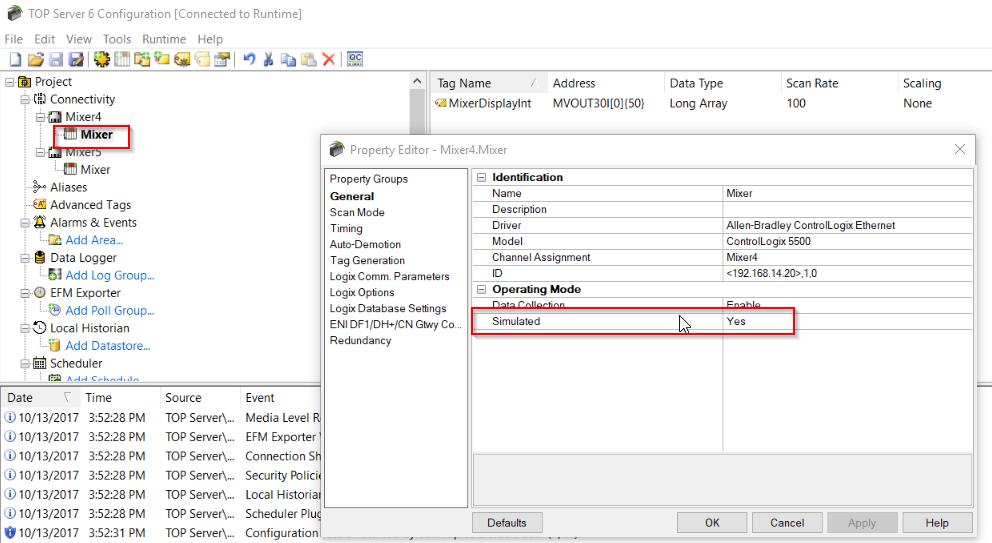Click the Simulated value Yes field

pyautogui.click(x=847, y=321)
